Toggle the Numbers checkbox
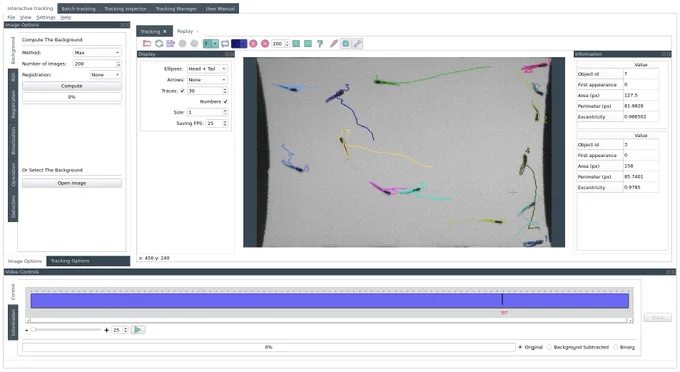680x372 pixels. [226, 101]
